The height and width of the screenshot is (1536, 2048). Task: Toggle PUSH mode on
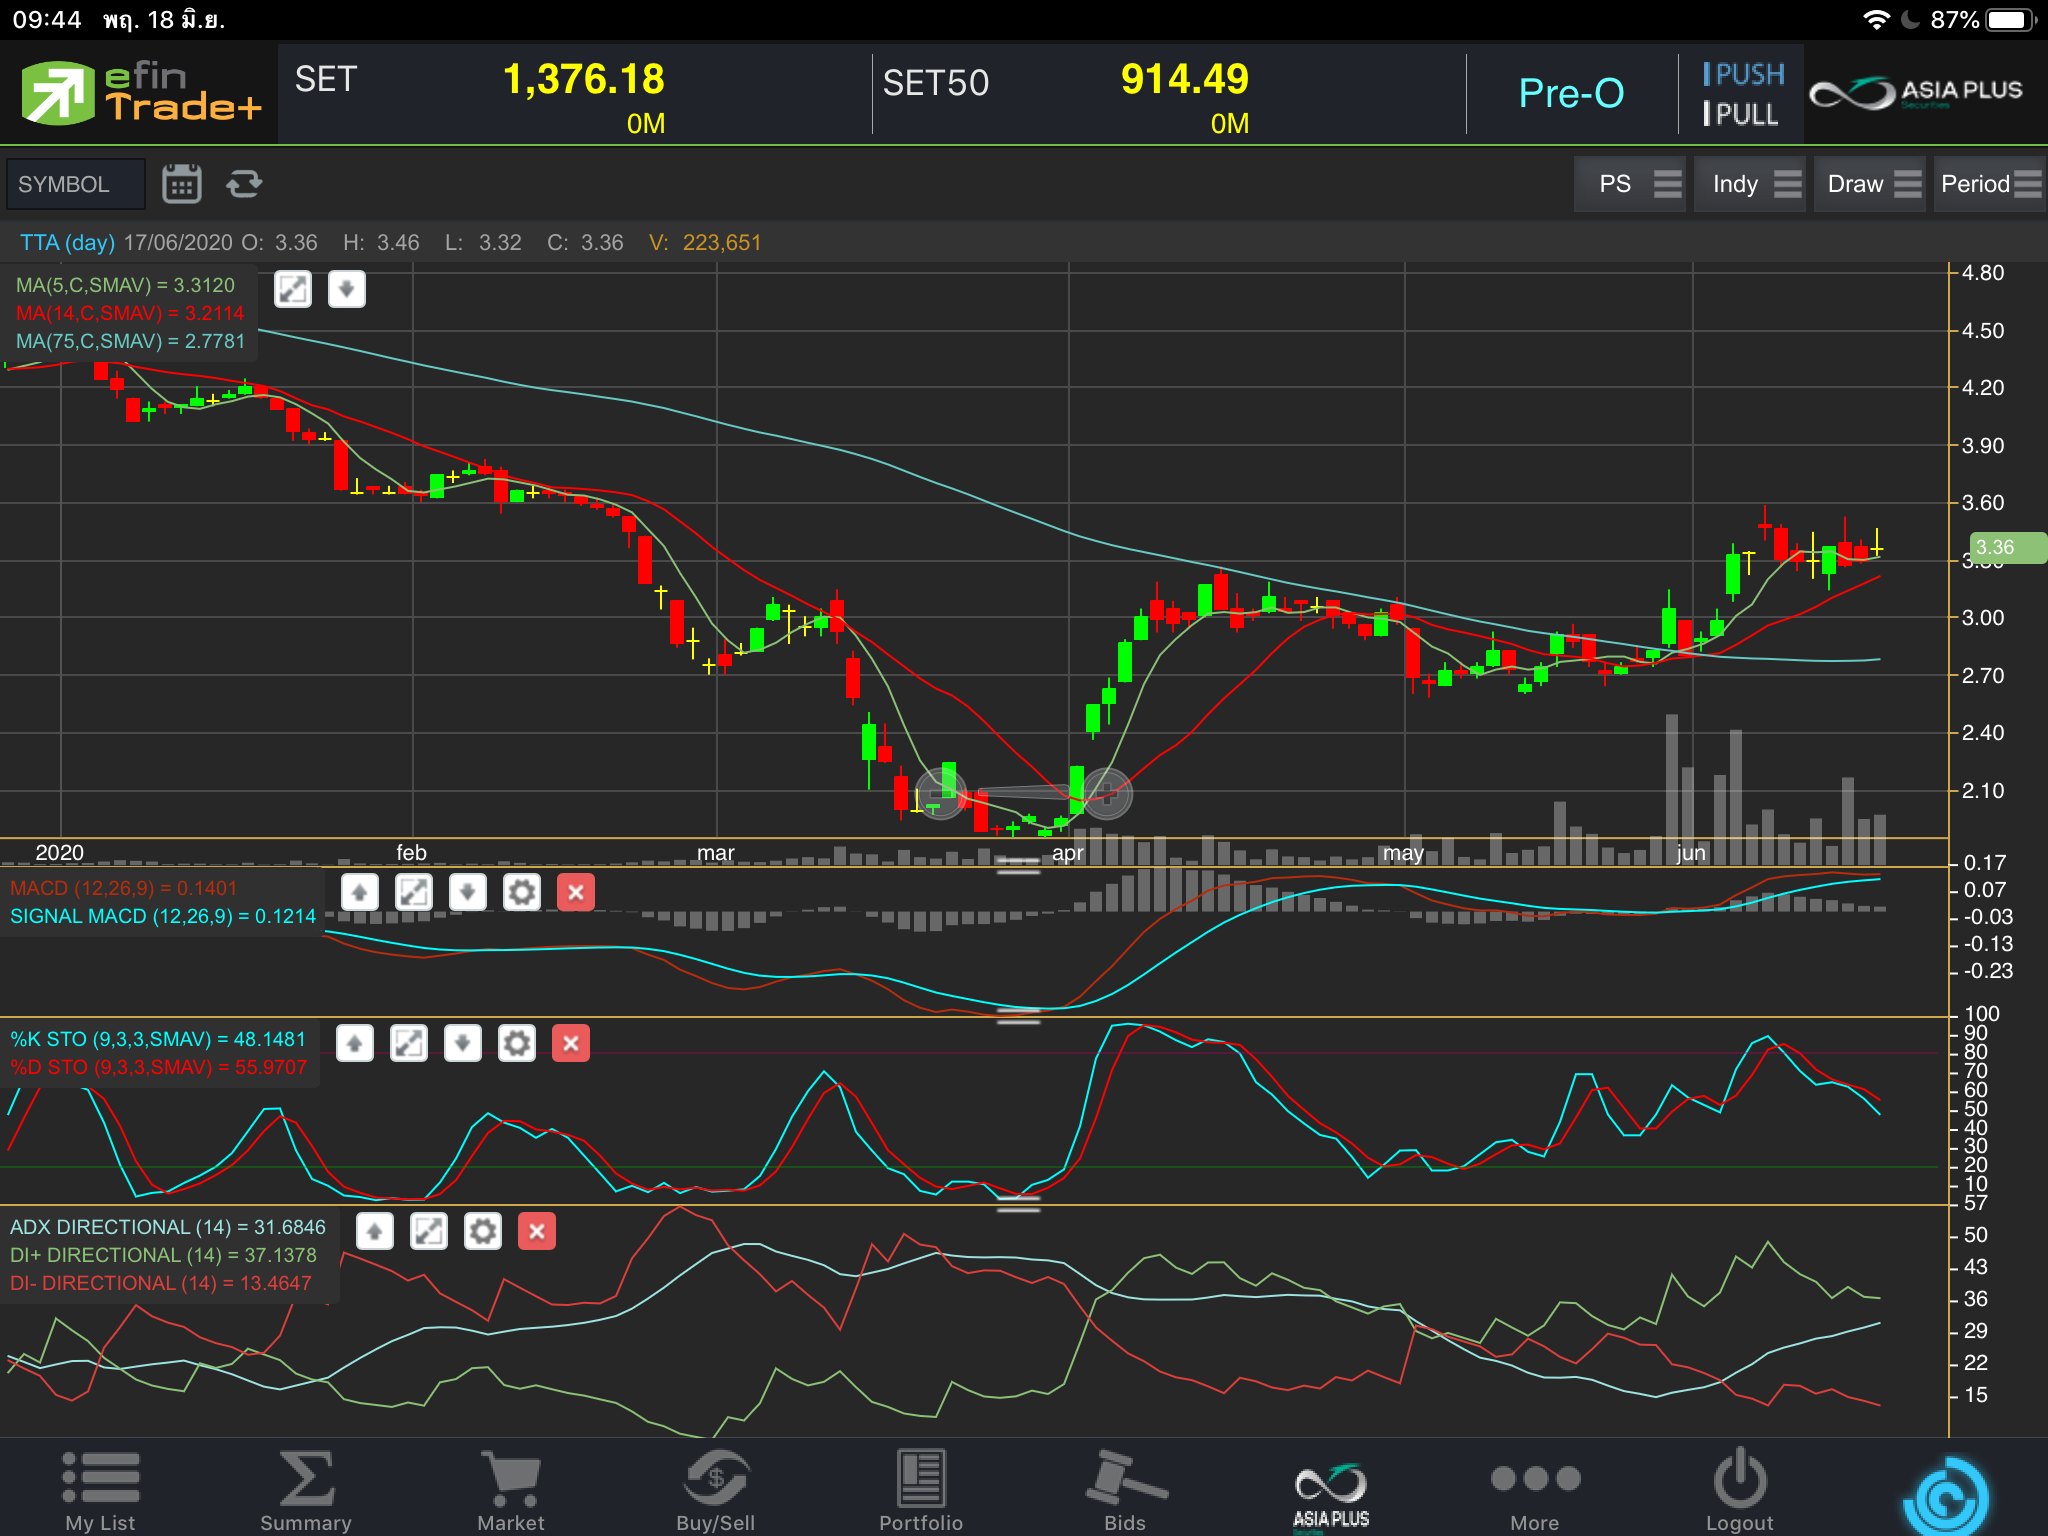[x=1743, y=75]
